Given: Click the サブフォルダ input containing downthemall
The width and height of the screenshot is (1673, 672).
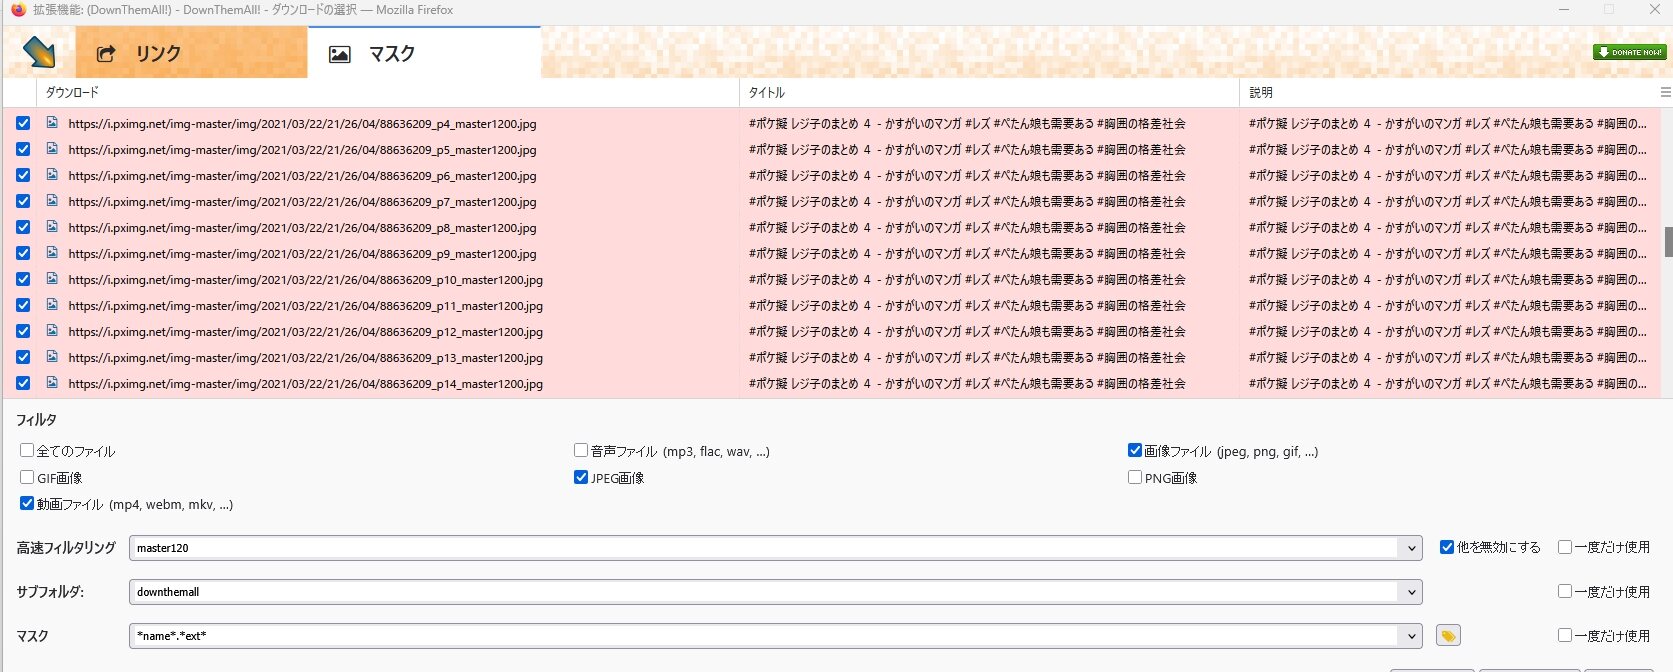Looking at the screenshot, I should (764, 592).
